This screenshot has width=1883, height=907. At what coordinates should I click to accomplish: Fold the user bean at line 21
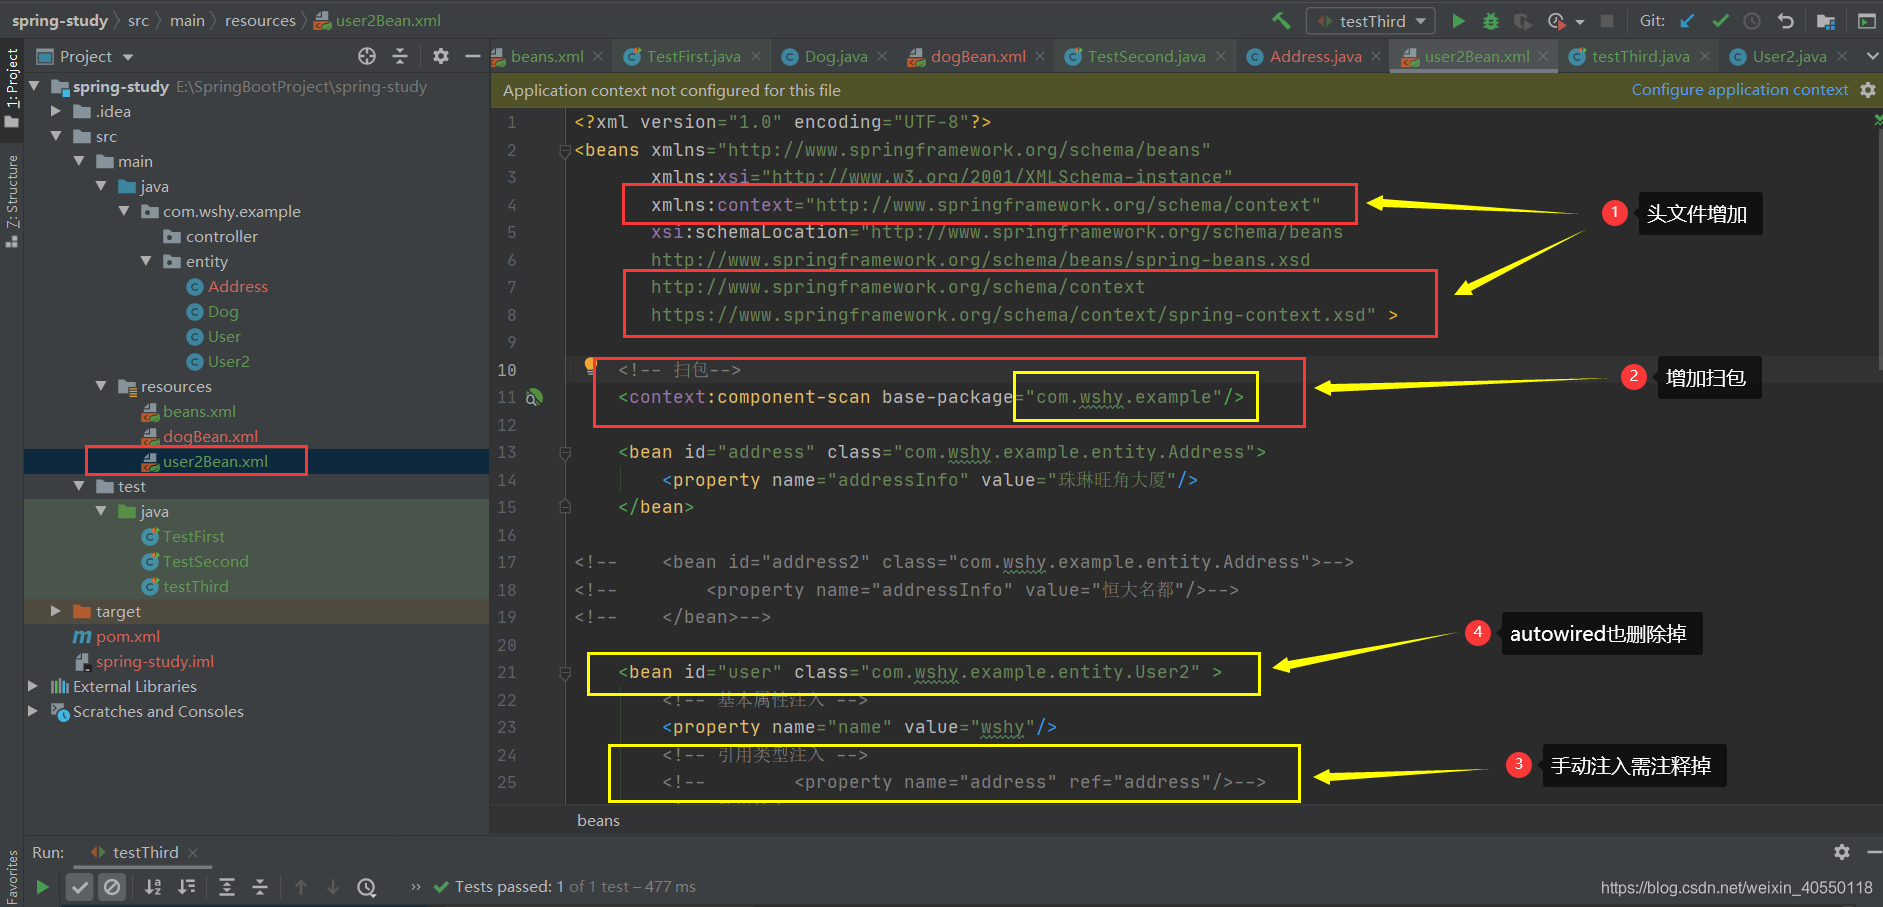[565, 673]
